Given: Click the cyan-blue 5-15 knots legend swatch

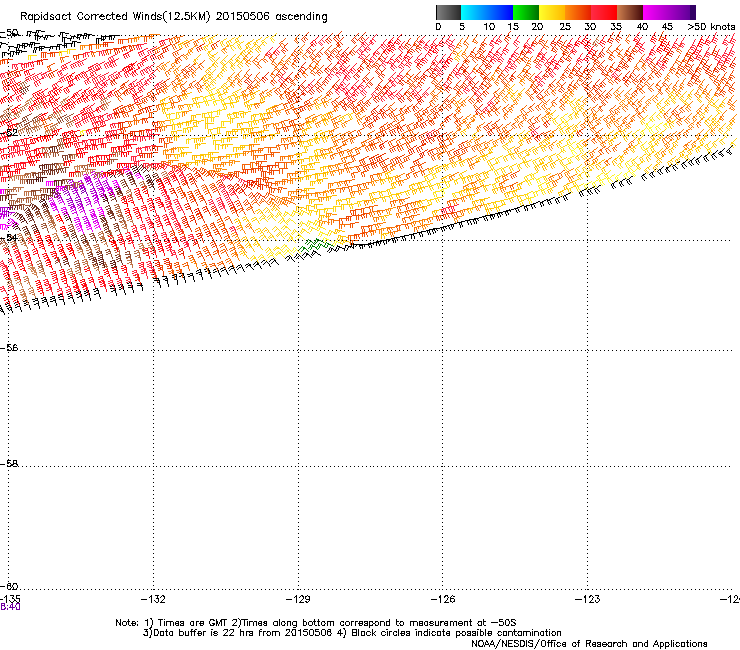Looking at the screenshot, I should coord(487,12).
